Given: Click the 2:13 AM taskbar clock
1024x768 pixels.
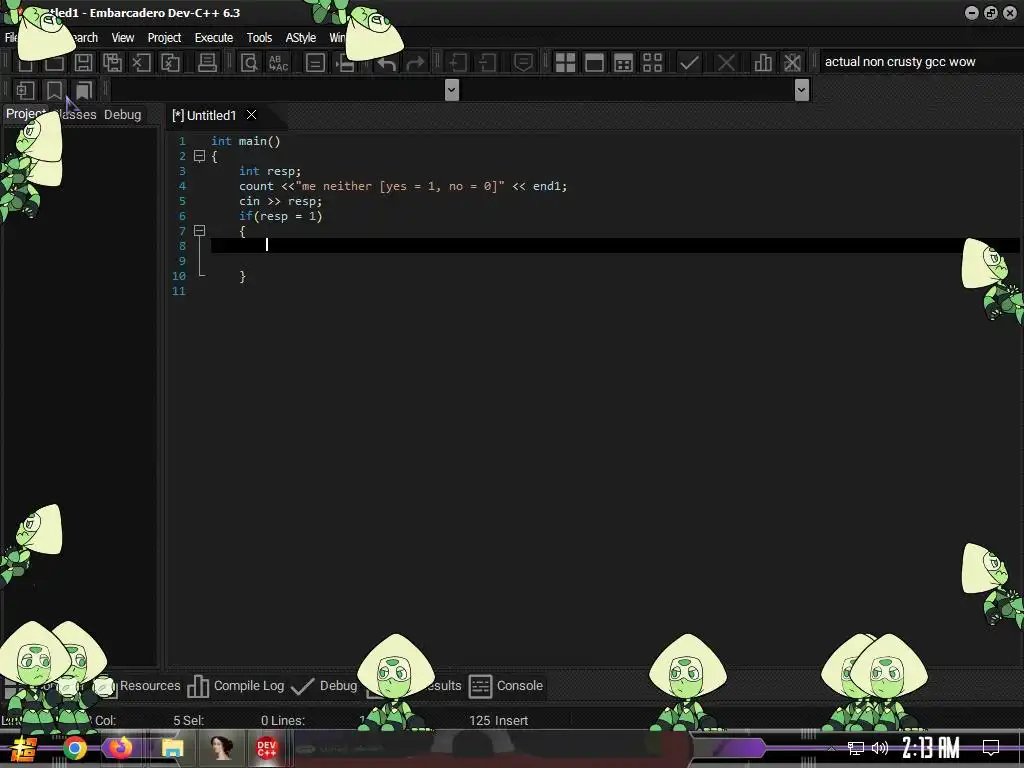Looking at the screenshot, I should point(931,748).
